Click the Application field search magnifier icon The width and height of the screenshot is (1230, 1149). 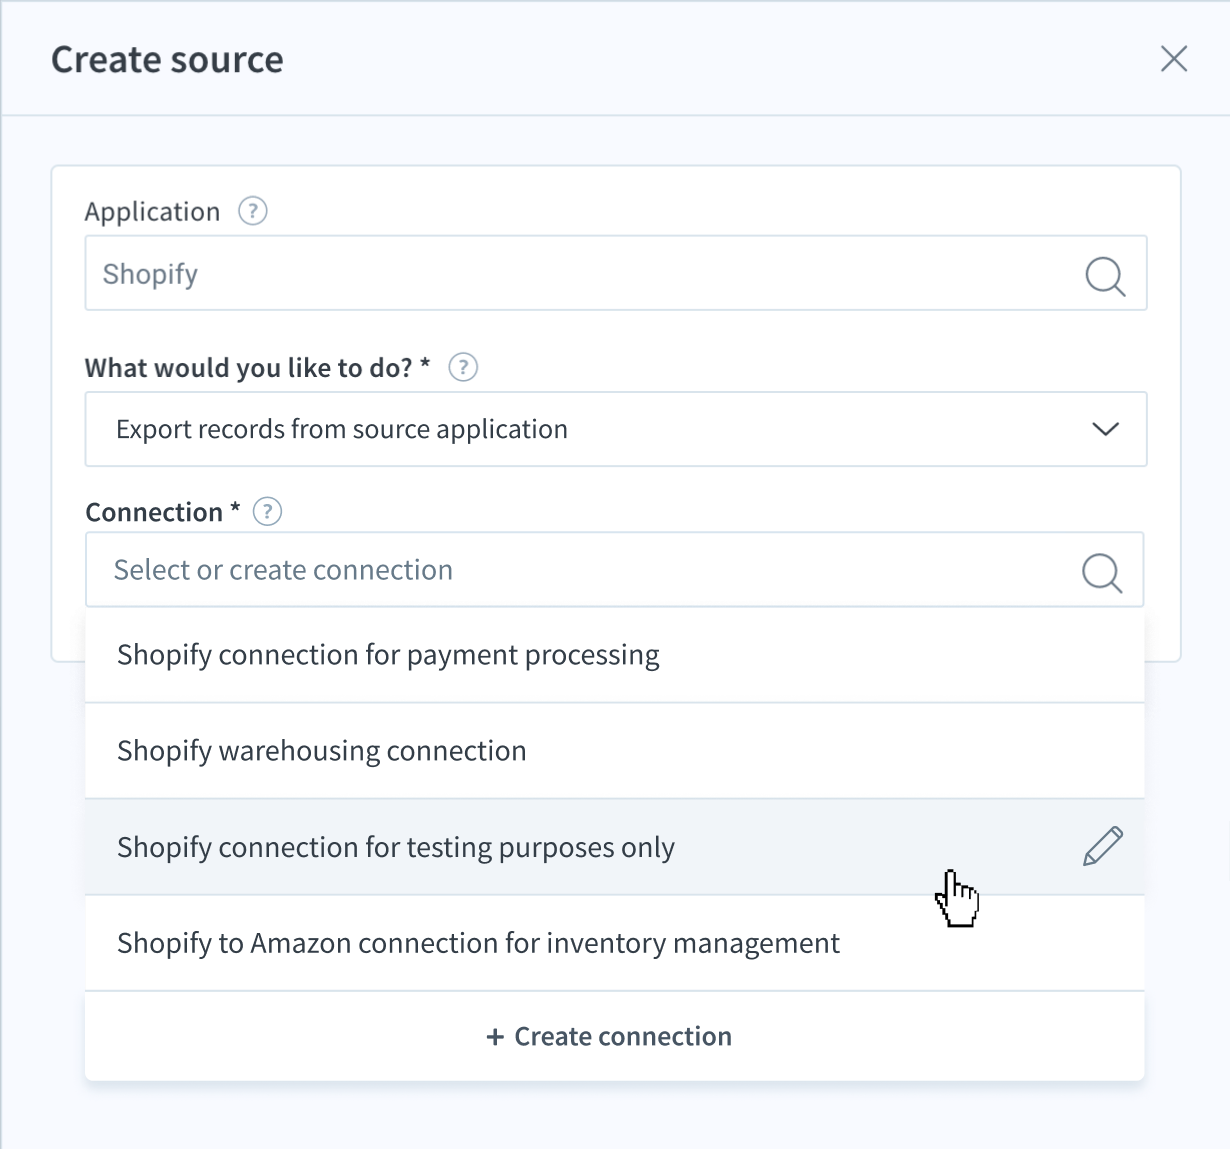tap(1105, 275)
